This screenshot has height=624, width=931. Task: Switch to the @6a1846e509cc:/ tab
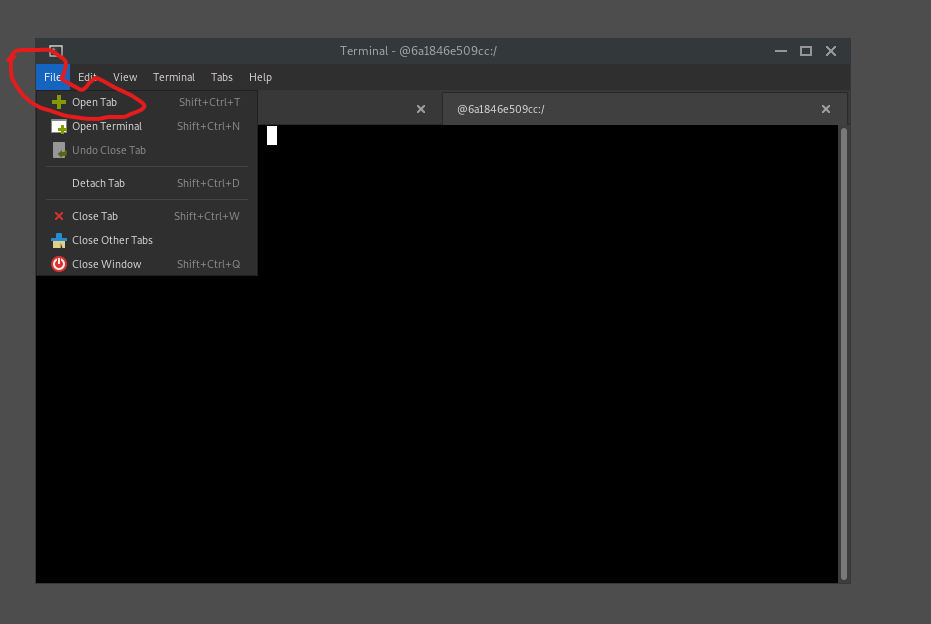[x=644, y=109]
